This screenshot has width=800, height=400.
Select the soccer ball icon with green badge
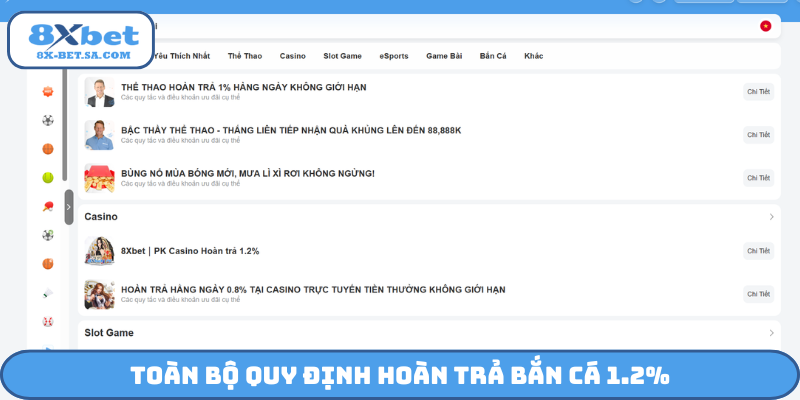click(x=48, y=235)
